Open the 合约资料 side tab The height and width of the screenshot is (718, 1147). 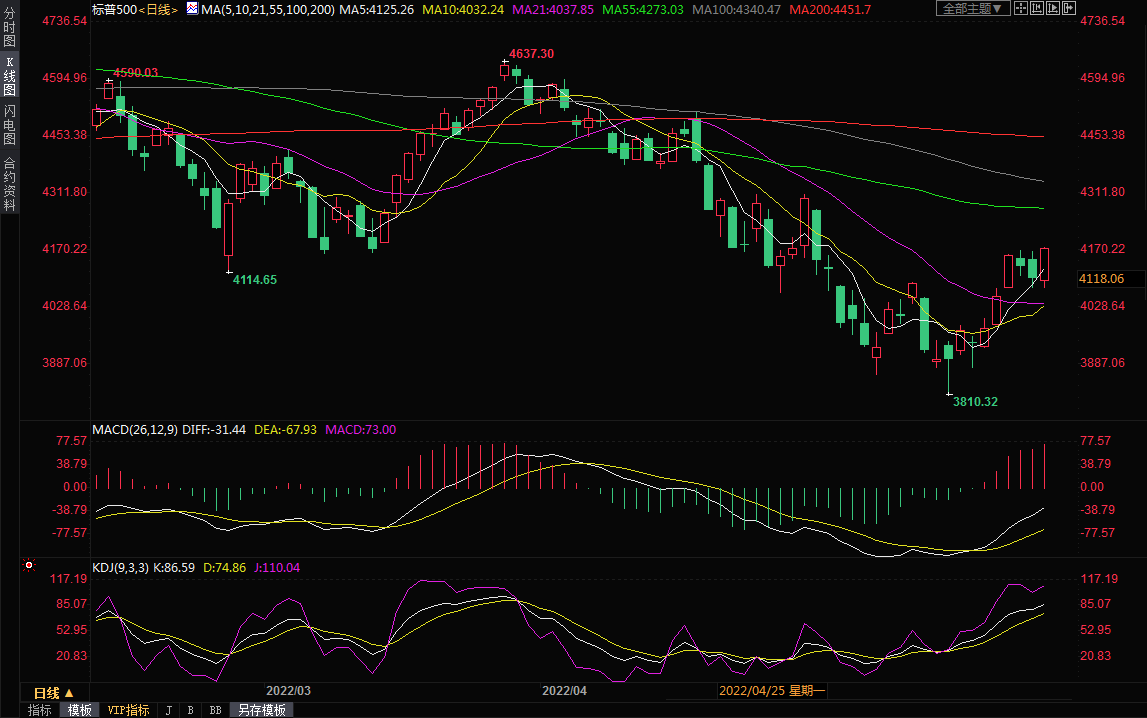[x=9, y=184]
